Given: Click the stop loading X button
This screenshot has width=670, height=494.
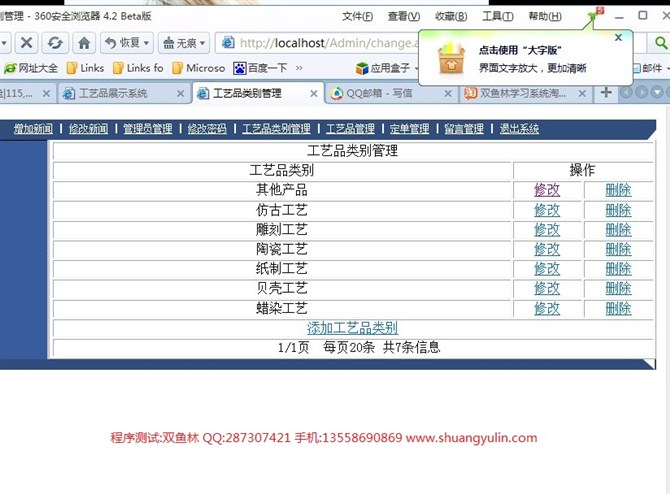Looking at the screenshot, I should 26,43.
